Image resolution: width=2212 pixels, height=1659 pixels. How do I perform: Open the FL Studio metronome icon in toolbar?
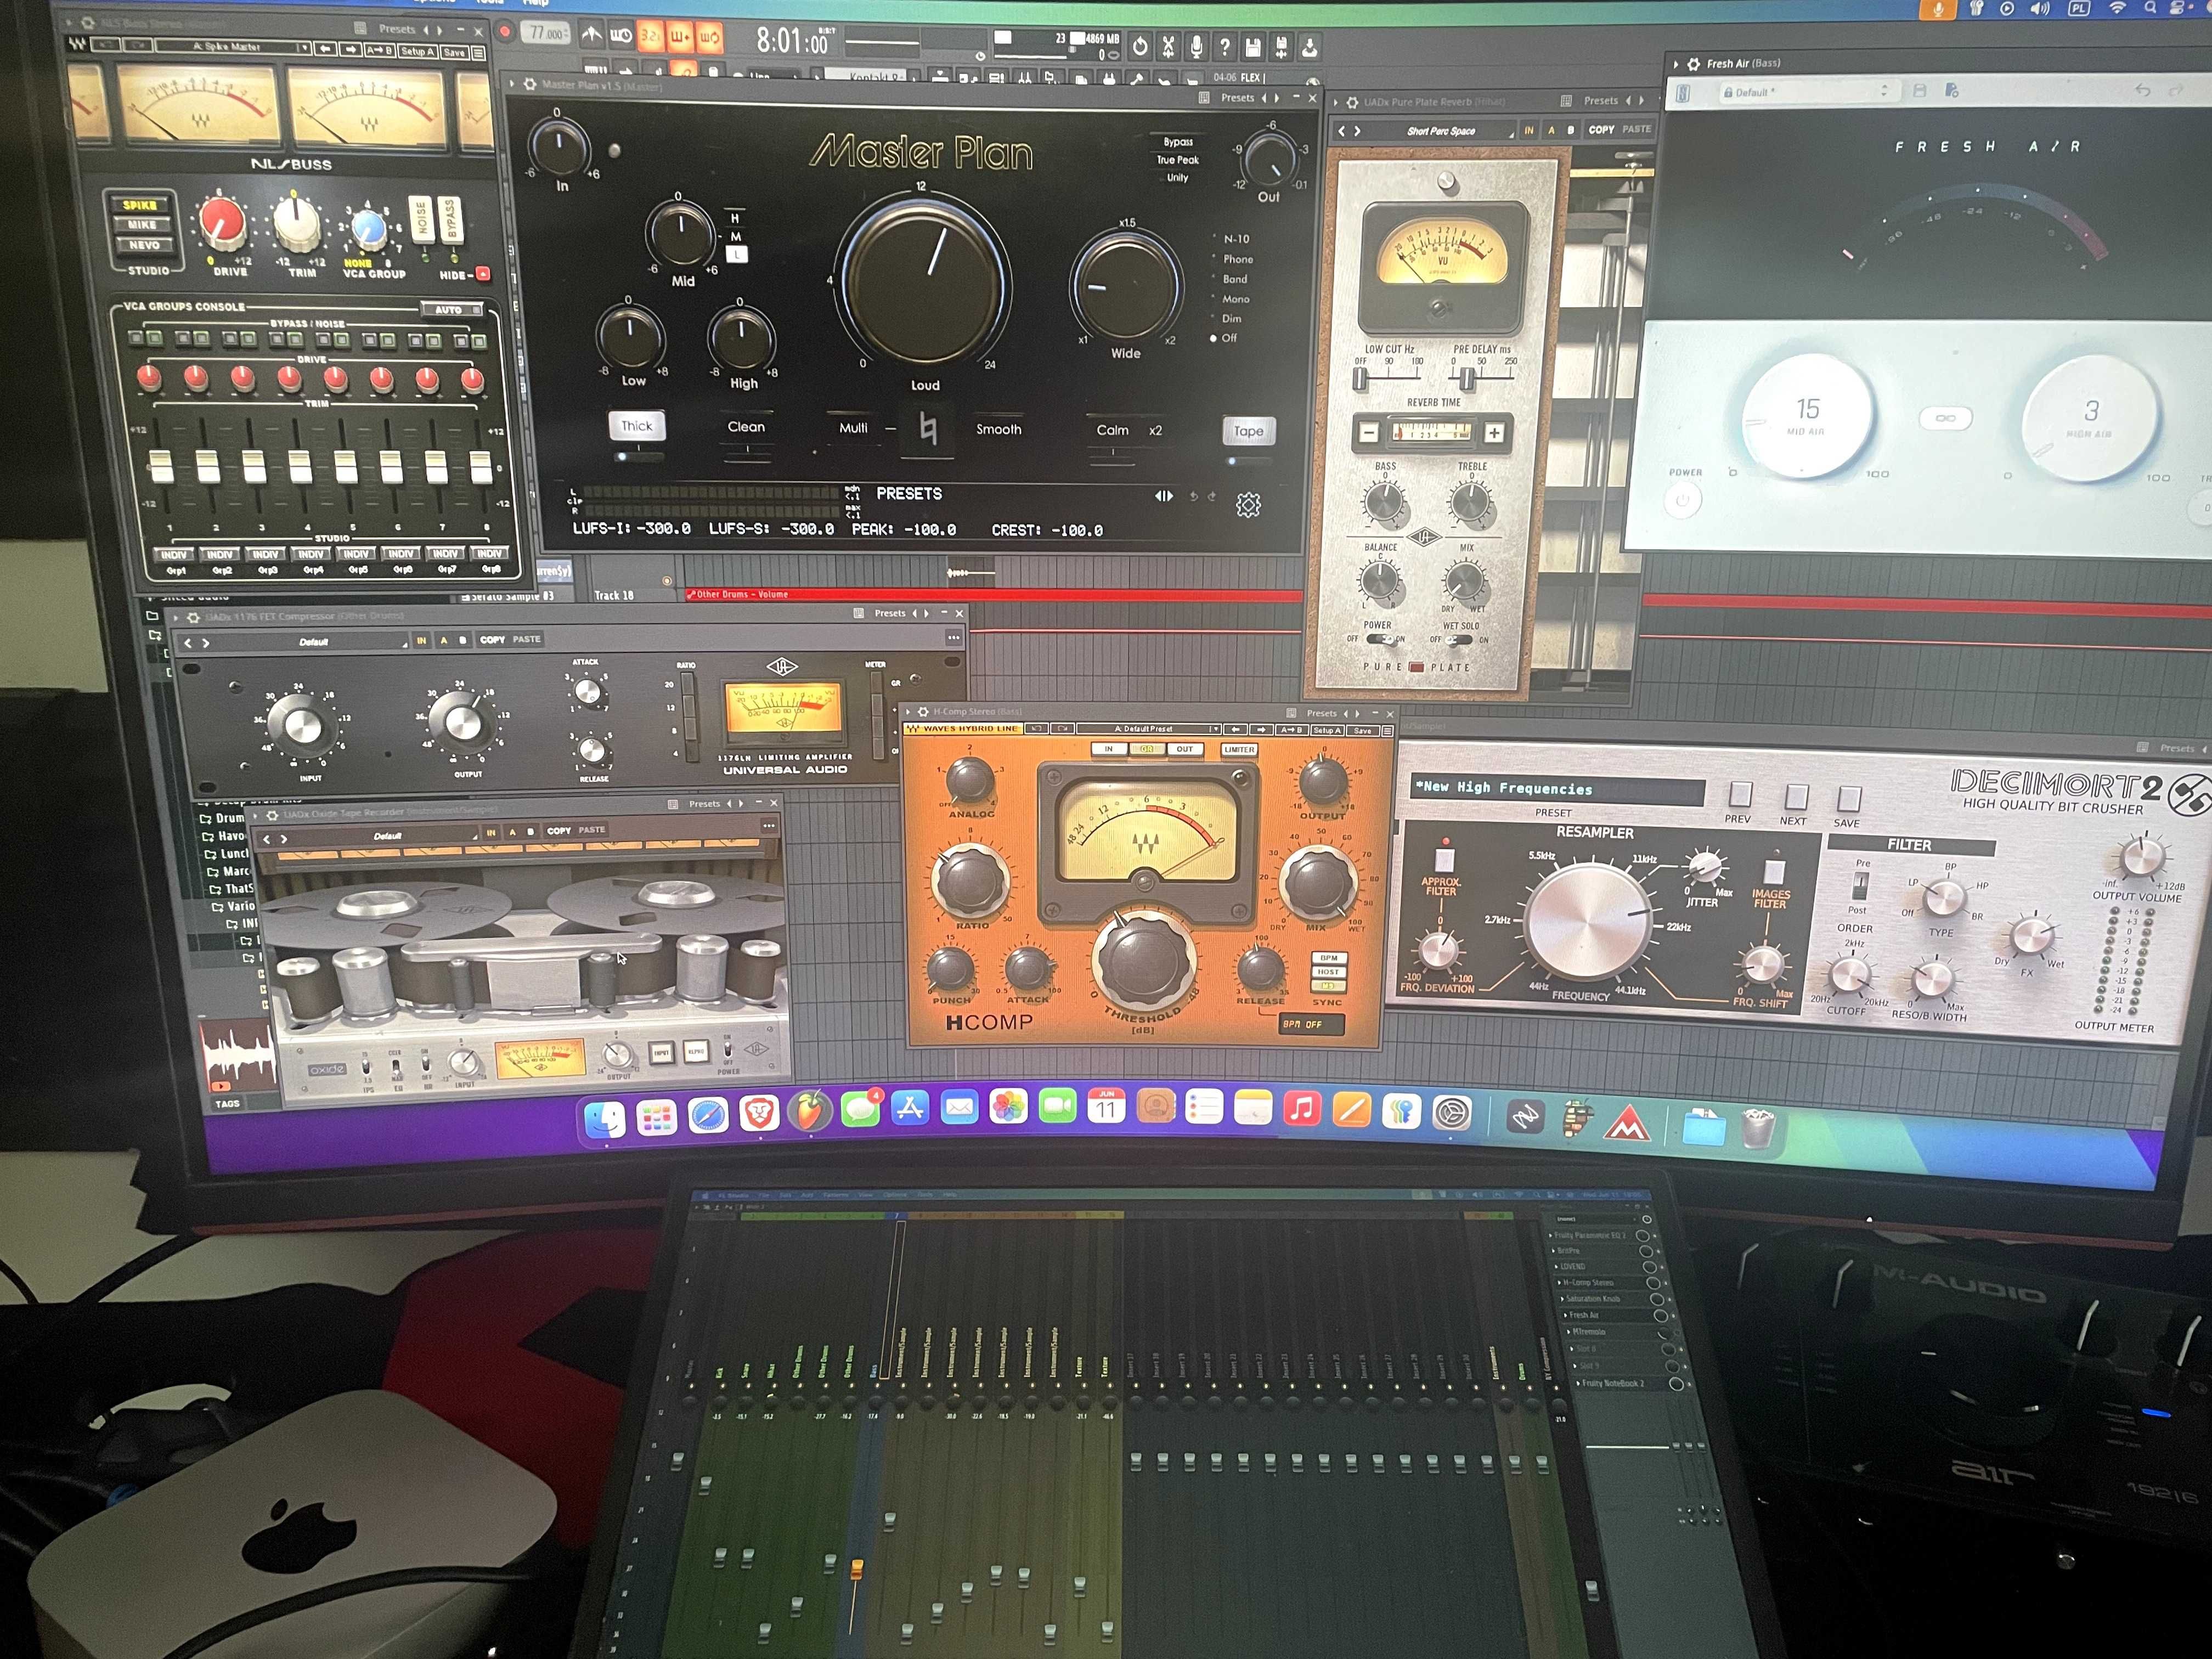(592, 35)
